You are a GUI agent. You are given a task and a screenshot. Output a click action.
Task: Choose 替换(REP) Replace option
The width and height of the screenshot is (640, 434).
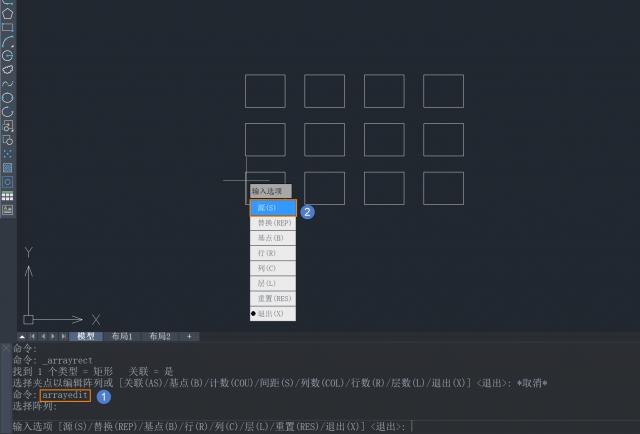tap(273, 223)
